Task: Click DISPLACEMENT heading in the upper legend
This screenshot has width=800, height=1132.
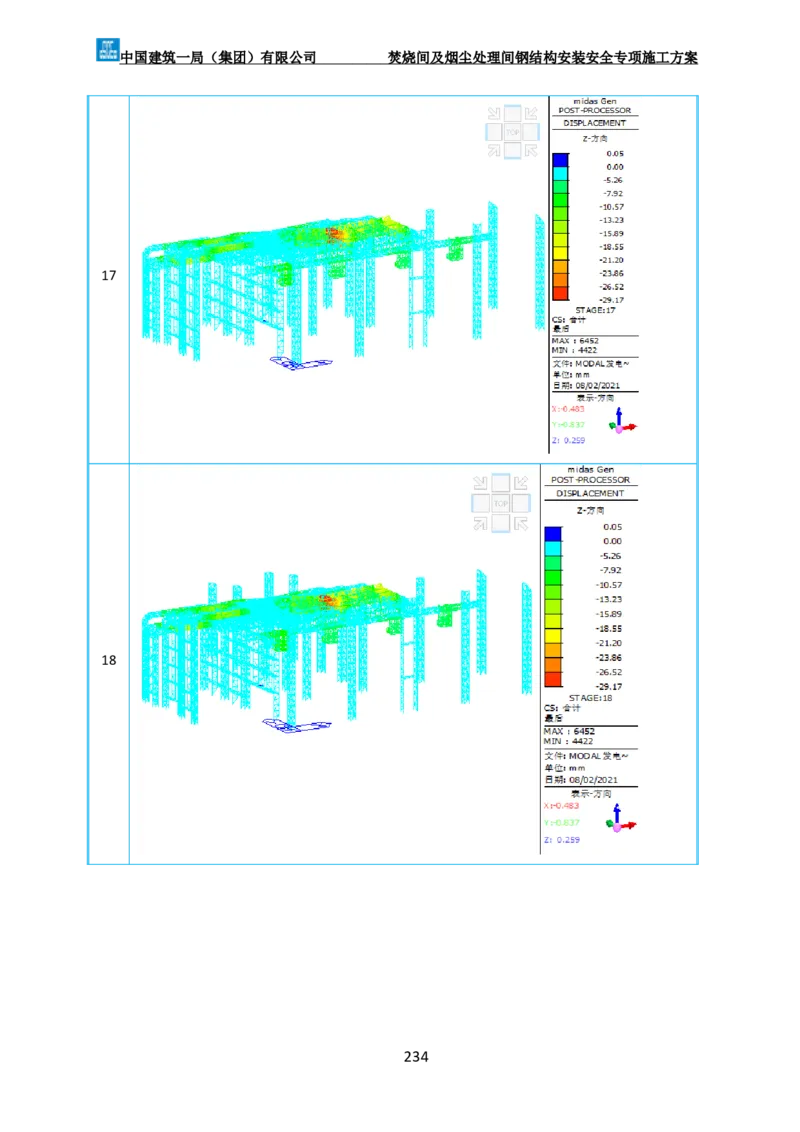Action: (594, 123)
